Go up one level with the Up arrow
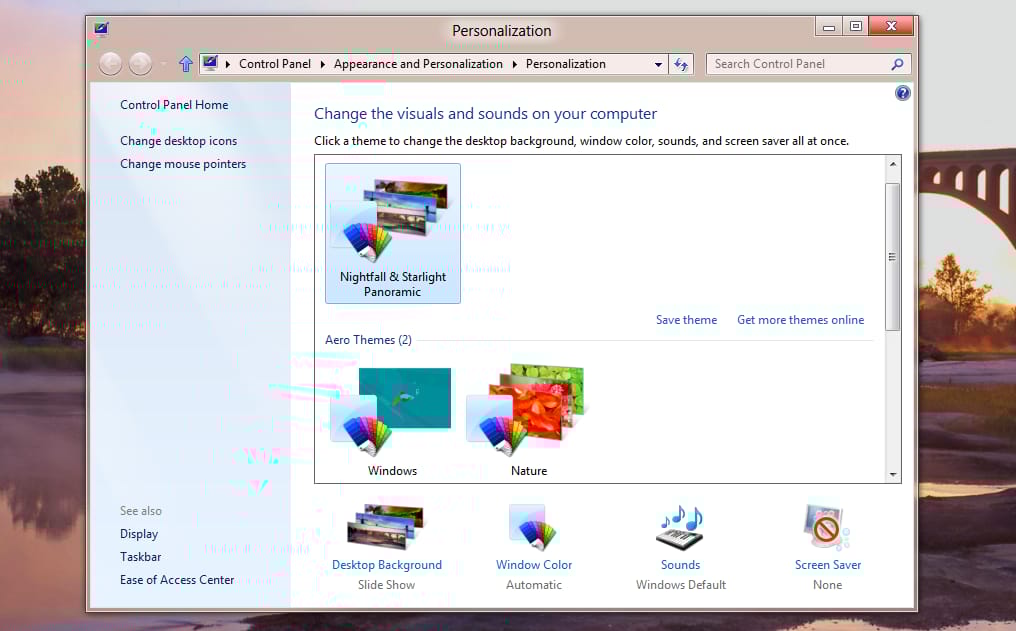Viewport: 1016px width, 631px height. point(186,63)
